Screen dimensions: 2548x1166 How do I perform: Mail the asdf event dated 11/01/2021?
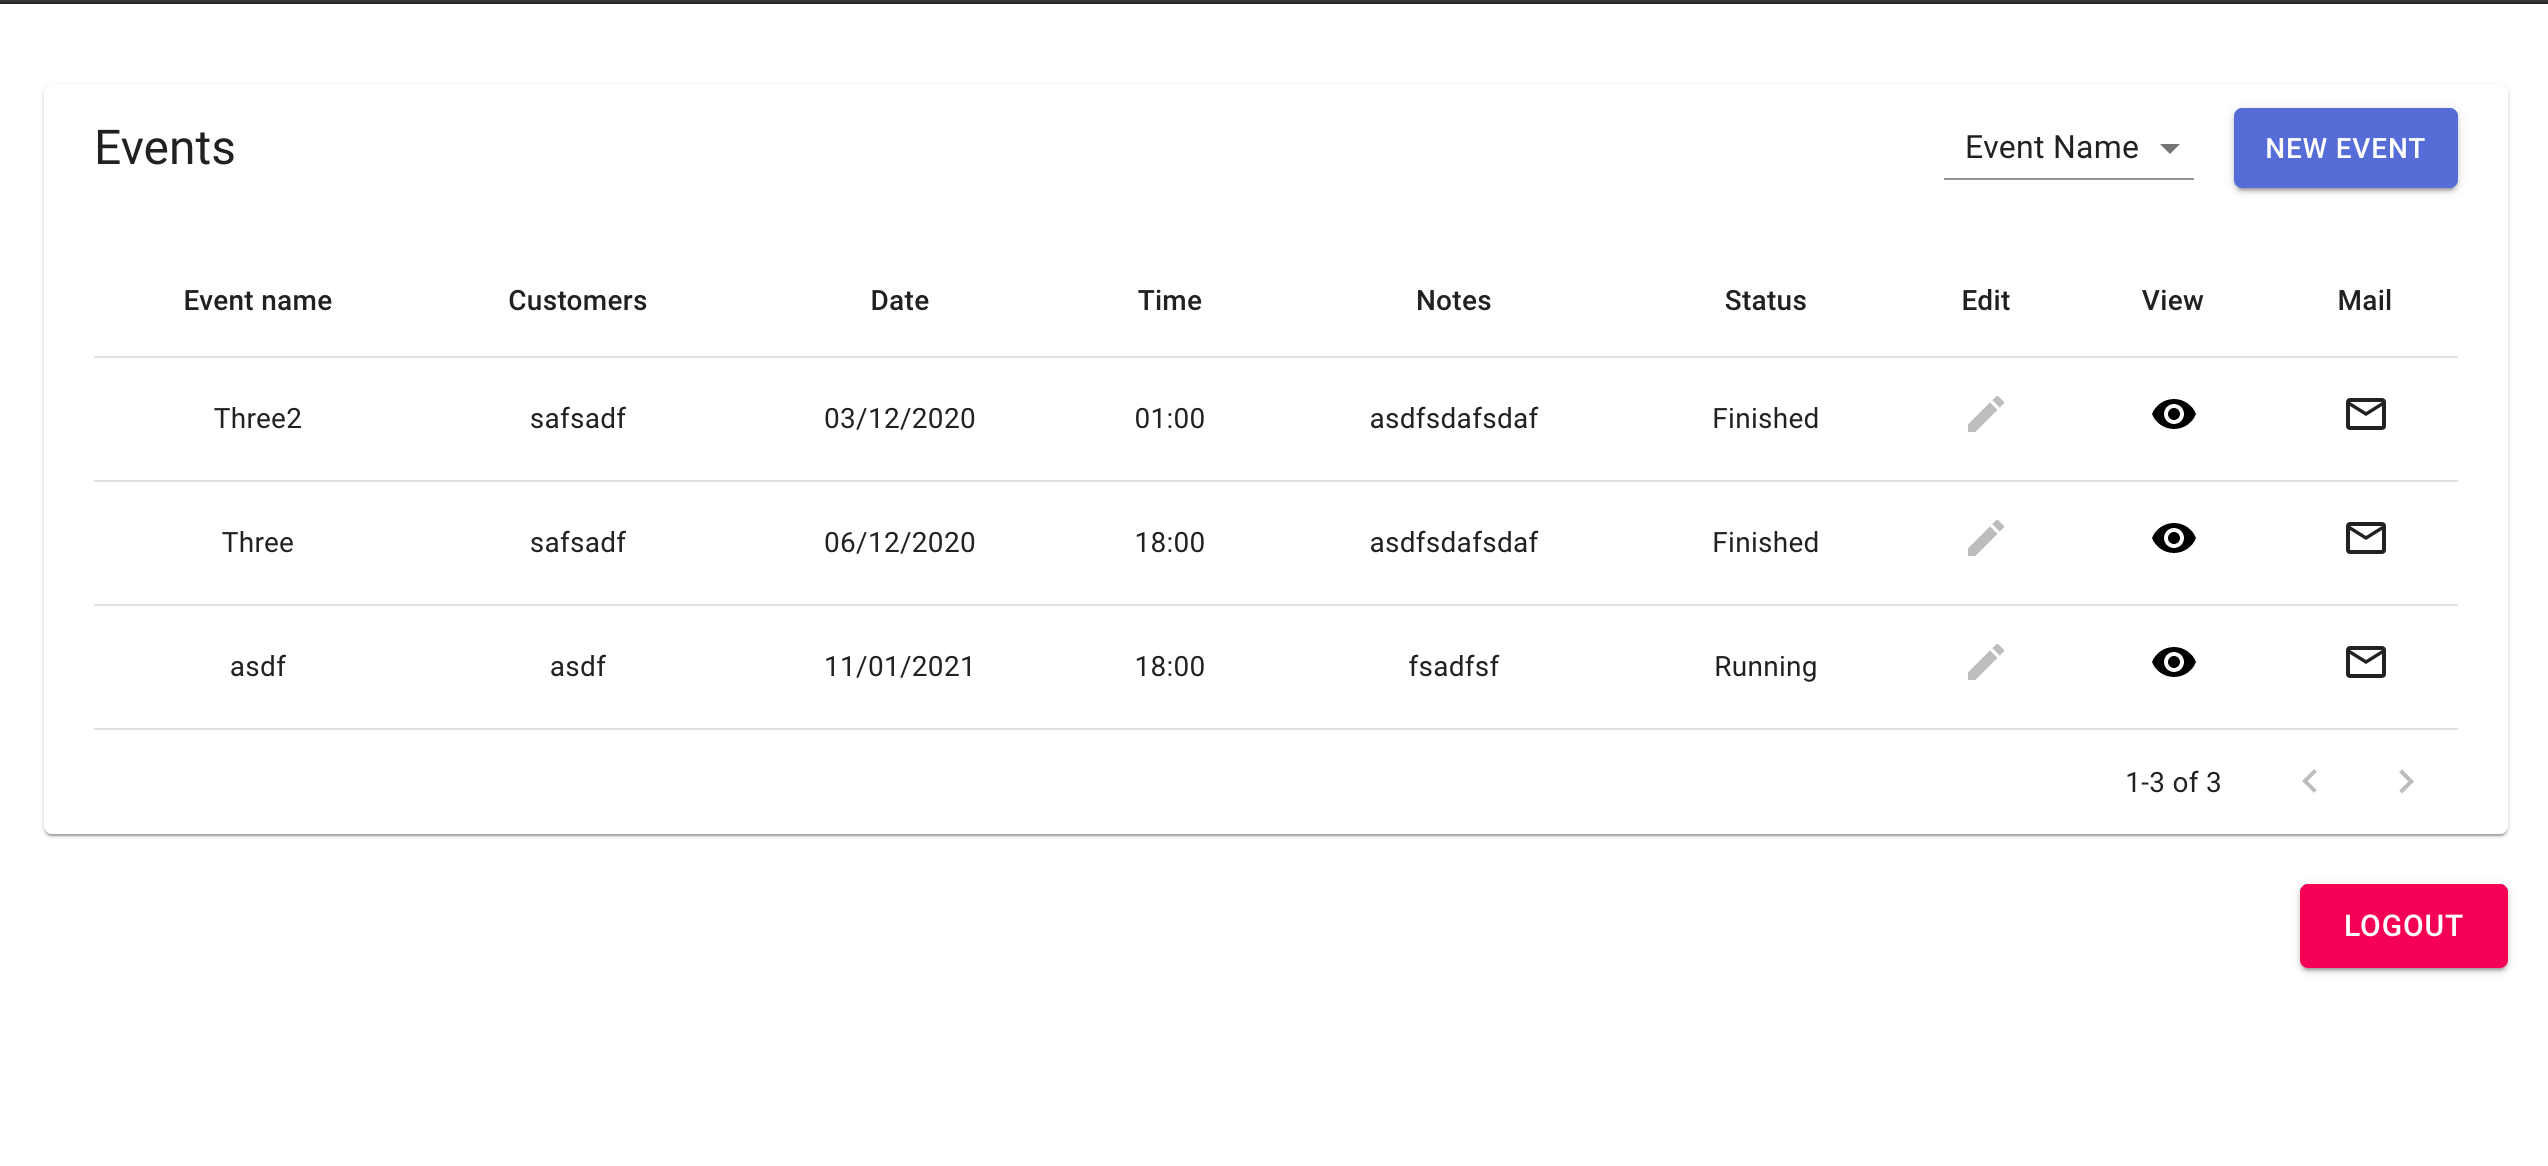click(2365, 662)
